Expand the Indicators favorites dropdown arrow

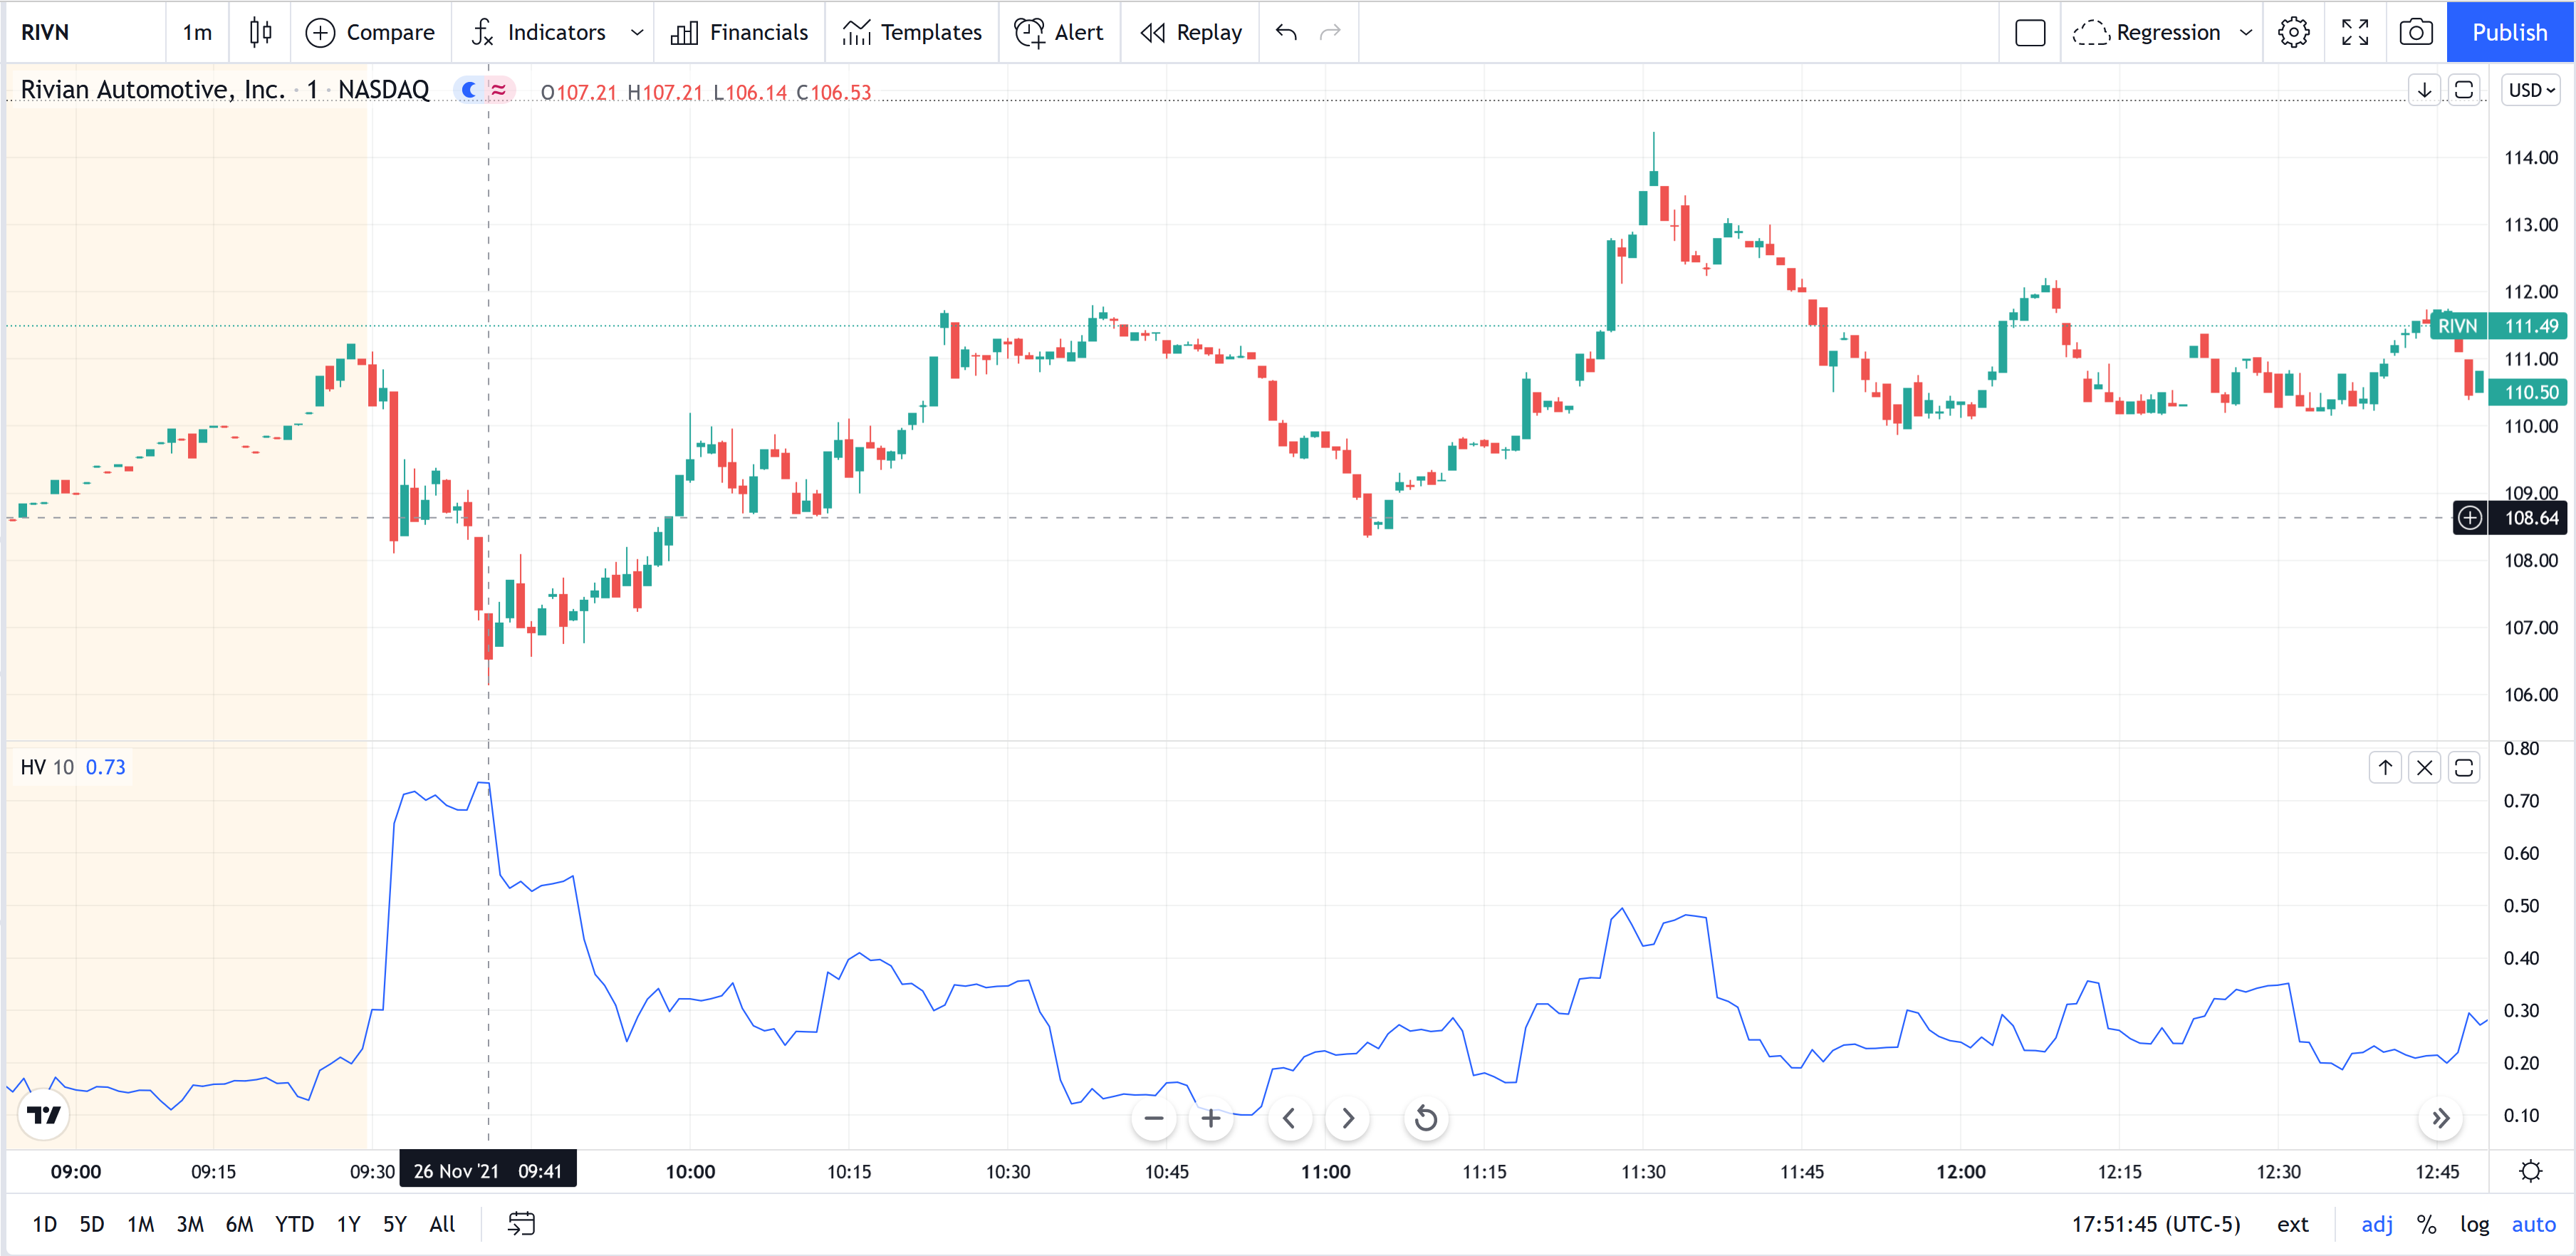[637, 32]
